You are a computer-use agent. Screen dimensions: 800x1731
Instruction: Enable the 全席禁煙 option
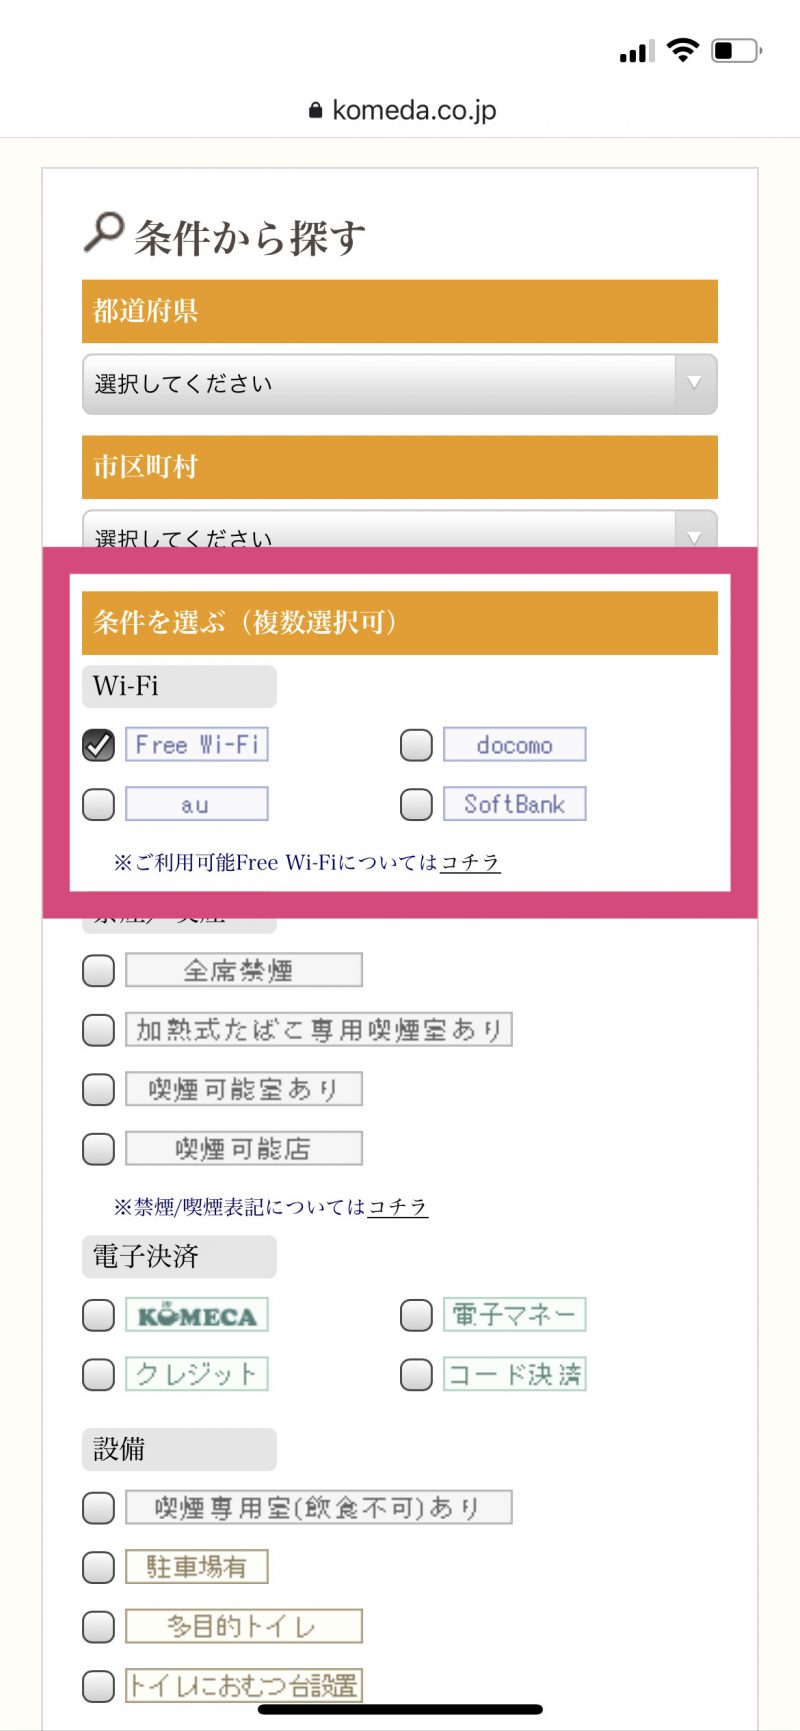pyautogui.click(x=98, y=970)
